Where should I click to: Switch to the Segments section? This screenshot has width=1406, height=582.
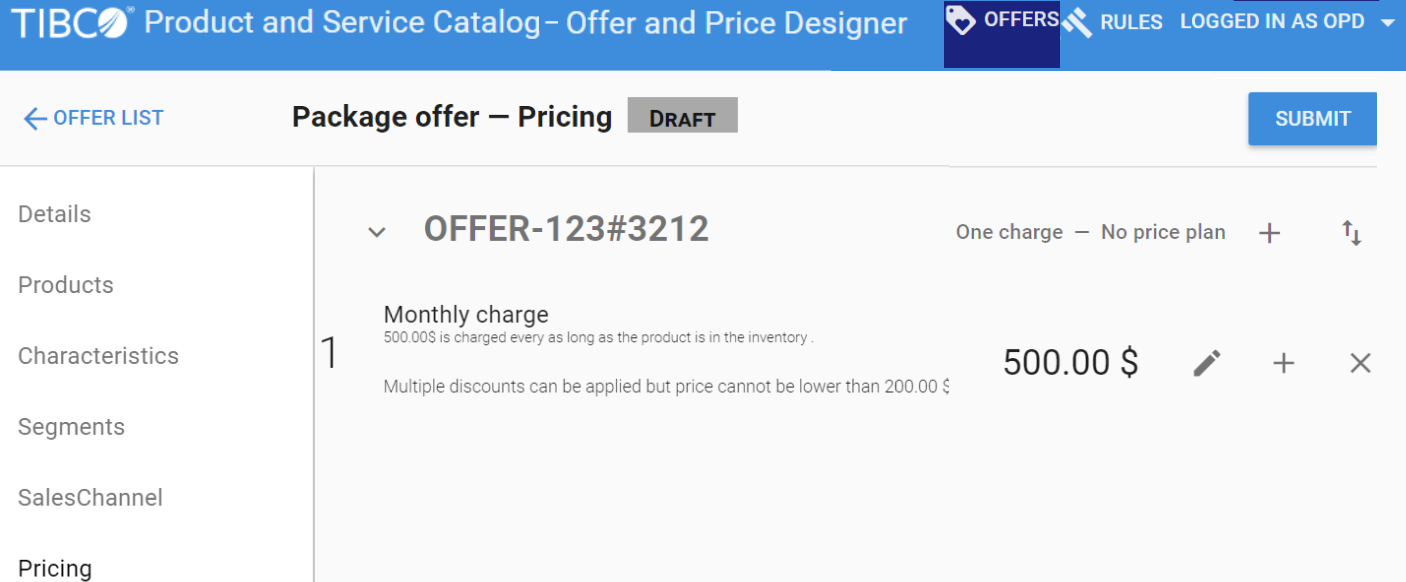[71, 427]
